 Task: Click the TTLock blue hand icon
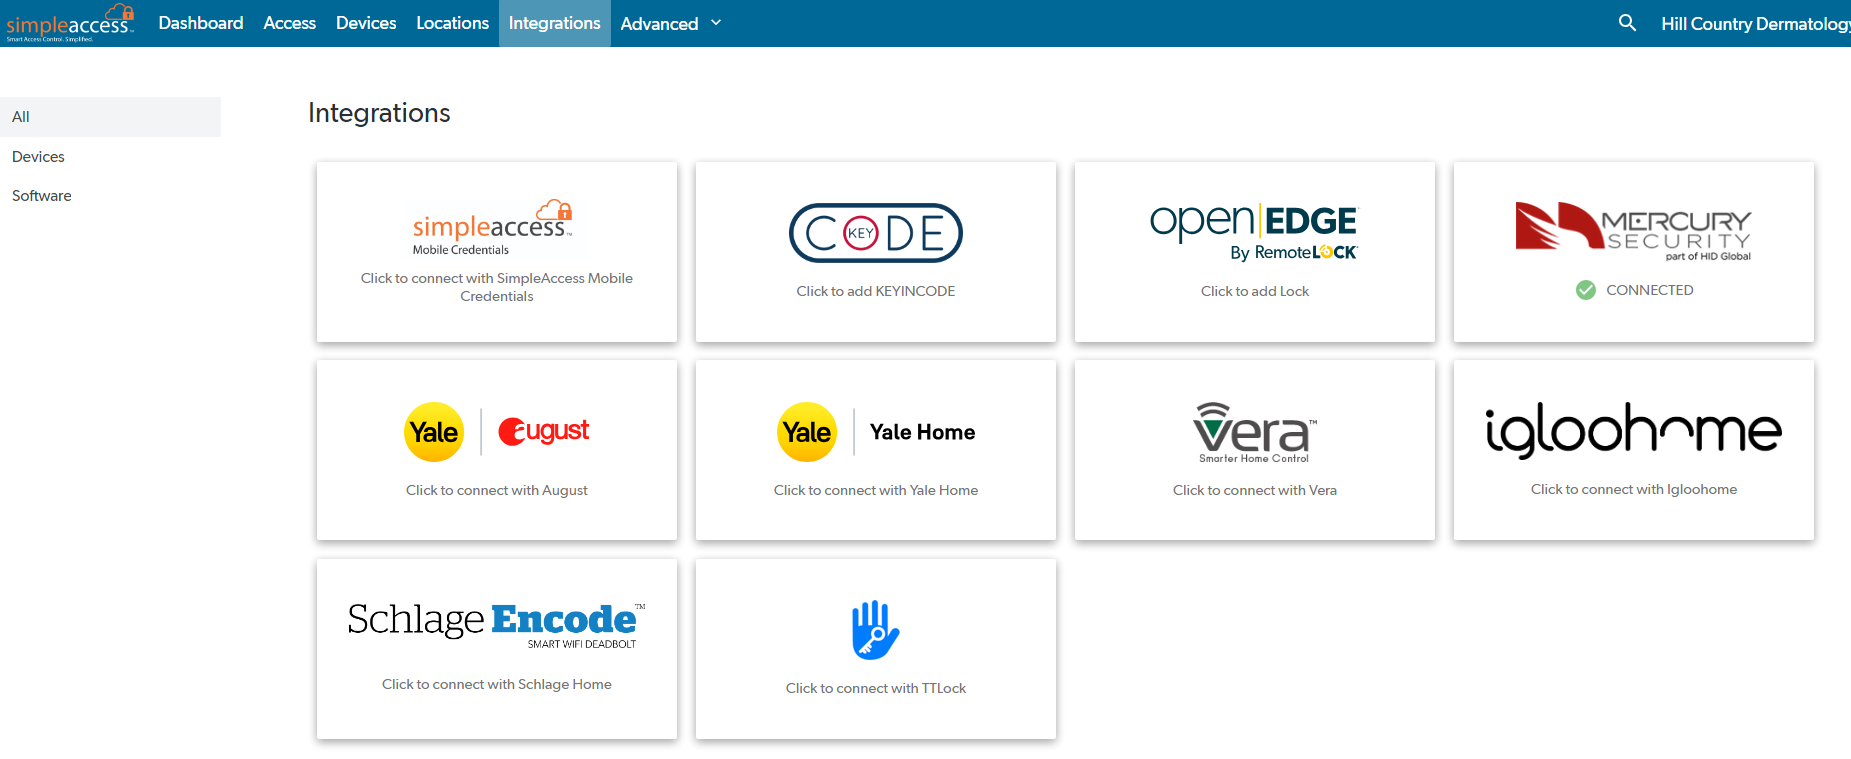pos(876,630)
